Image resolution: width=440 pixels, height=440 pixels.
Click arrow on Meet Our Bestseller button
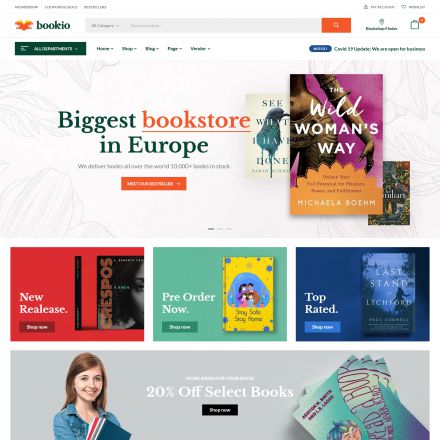click(x=178, y=184)
